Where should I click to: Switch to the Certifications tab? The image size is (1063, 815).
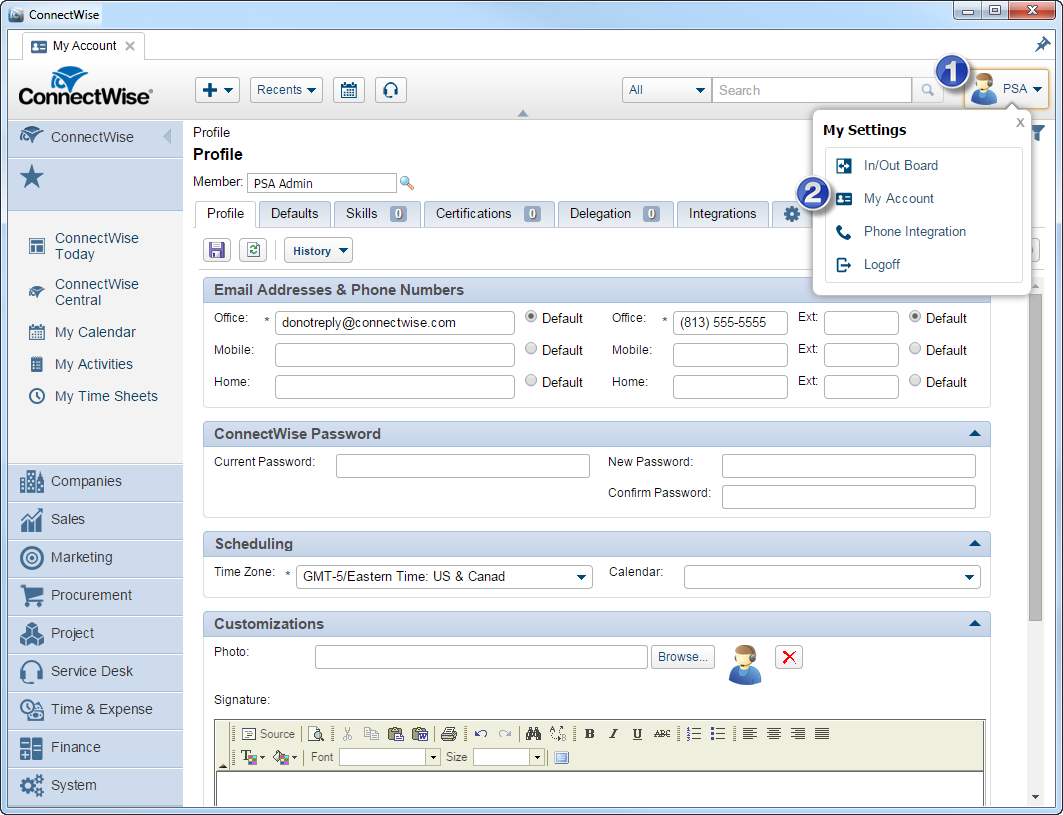(489, 214)
